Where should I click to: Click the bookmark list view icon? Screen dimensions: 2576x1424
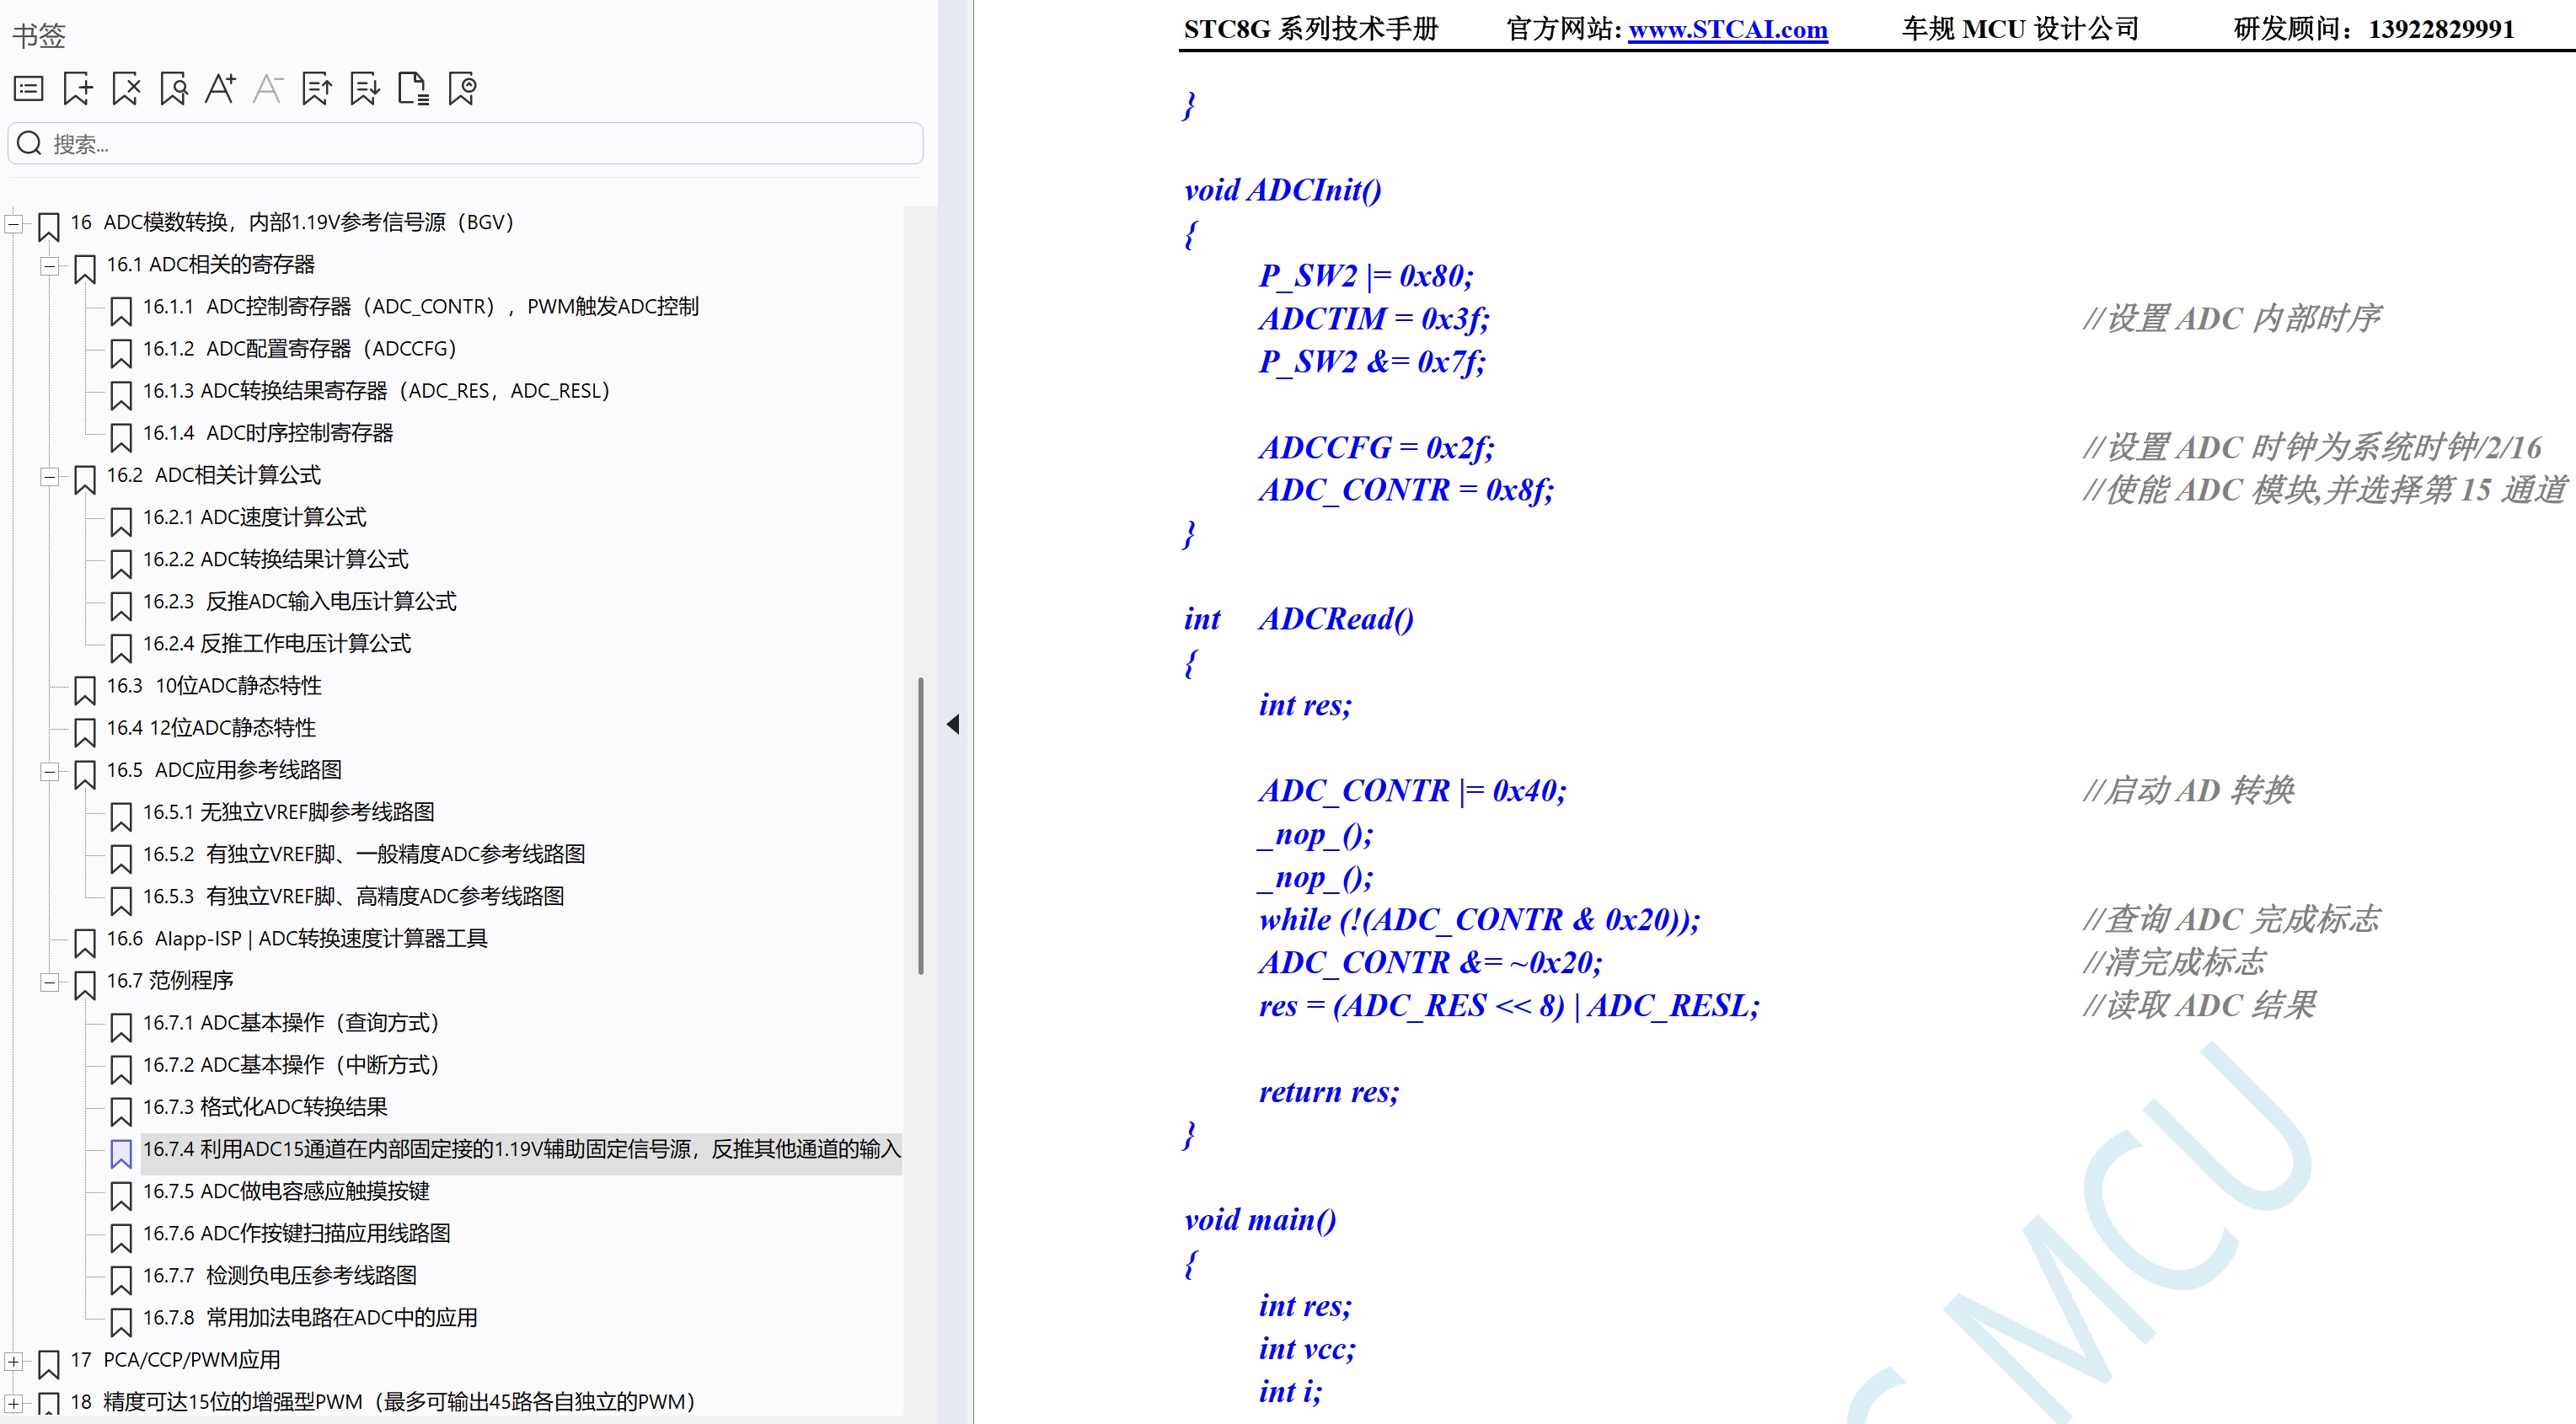[x=29, y=89]
